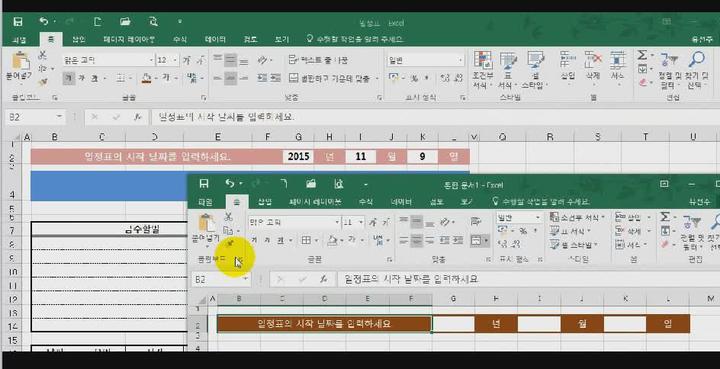The height and width of the screenshot is (369, 720).
Task: Click Merge and Center button in back window
Action: (330, 78)
